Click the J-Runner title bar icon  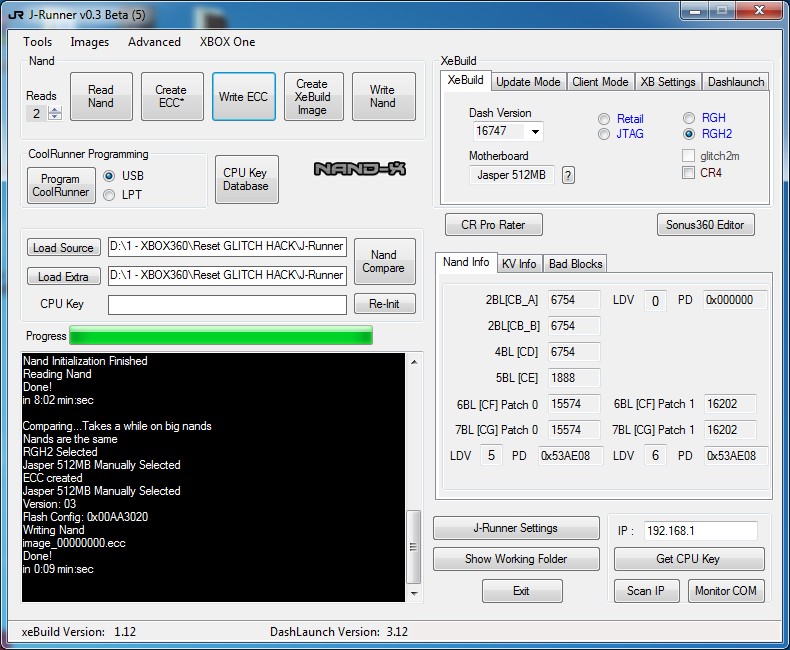[x=16, y=13]
